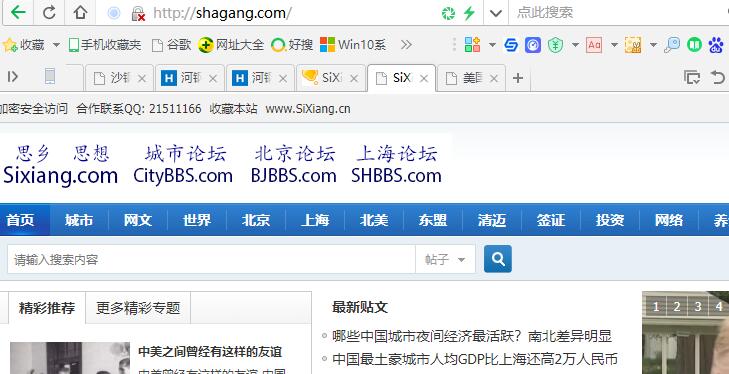
Task: Click the undo close tab arrow
Action: point(718,77)
